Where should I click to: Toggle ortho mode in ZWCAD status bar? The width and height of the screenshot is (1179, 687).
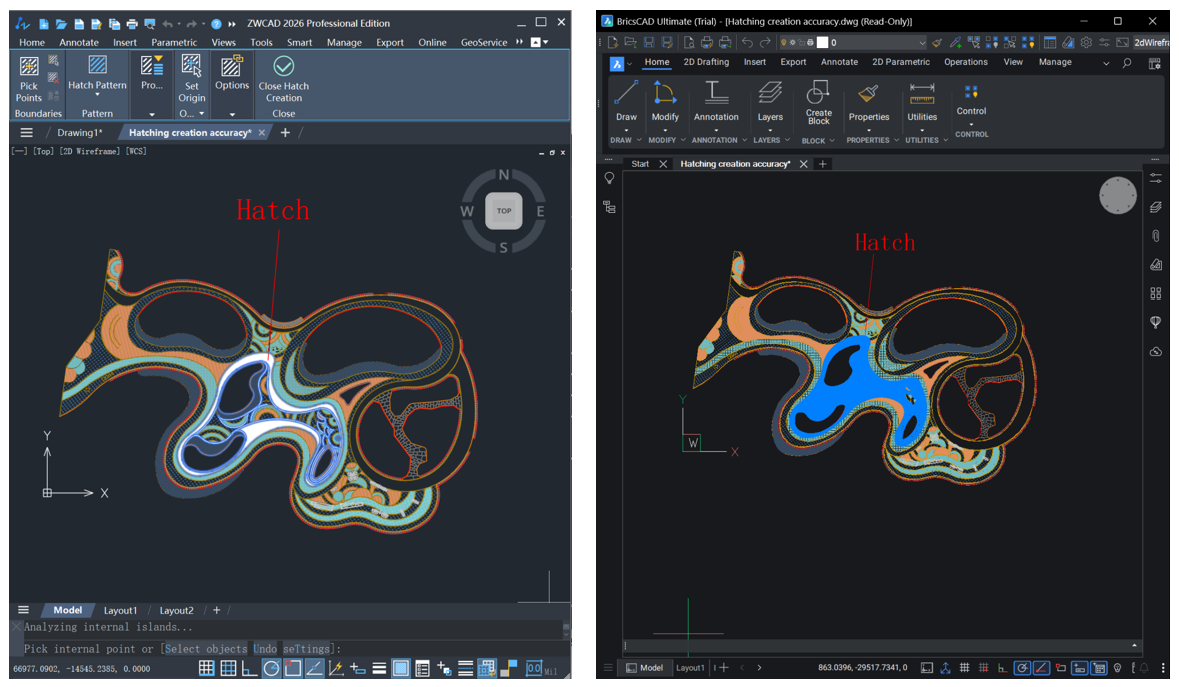pyautogui.click(x=249, y=667)
